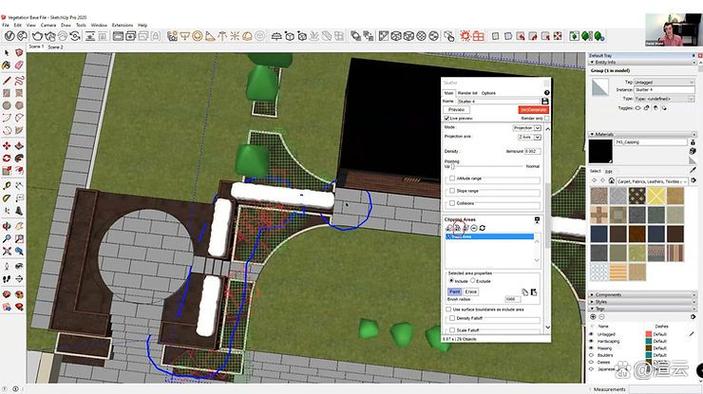This screenshot has height=394, width=703.
Task: Switch to Skatter Render list tab
Action: (x=467, y=93)
